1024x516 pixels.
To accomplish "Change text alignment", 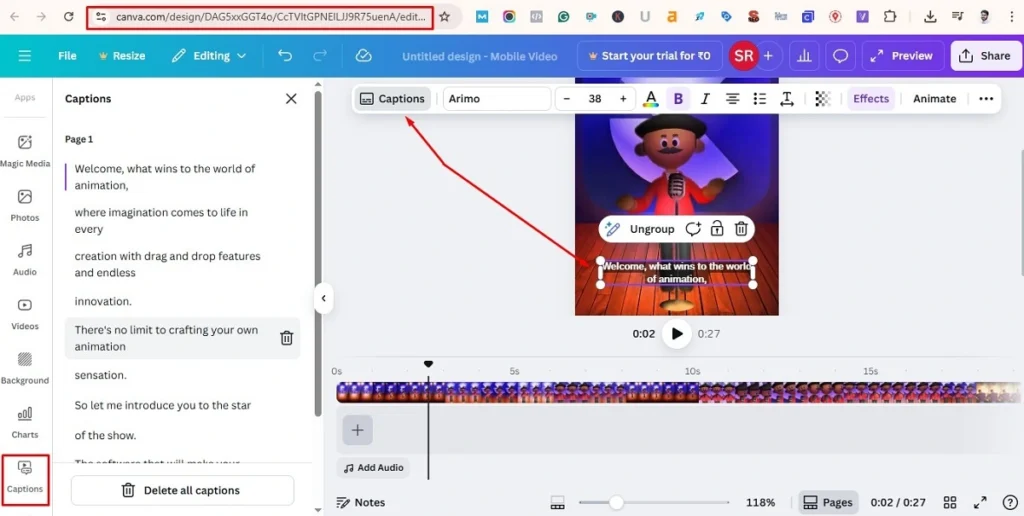I will point(732,99).
